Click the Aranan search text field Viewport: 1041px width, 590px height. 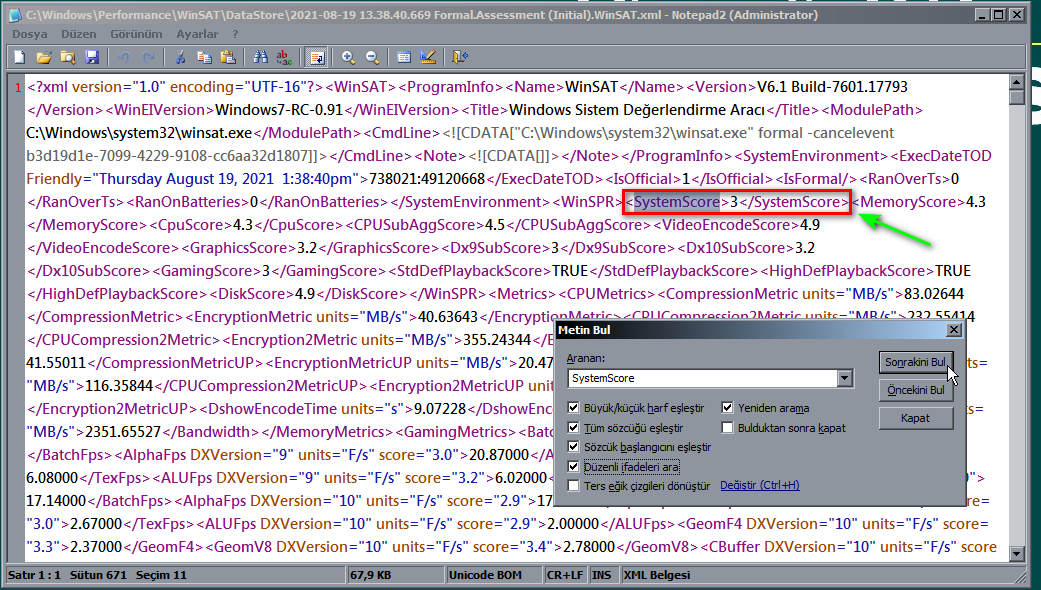(x=703, y=378)
